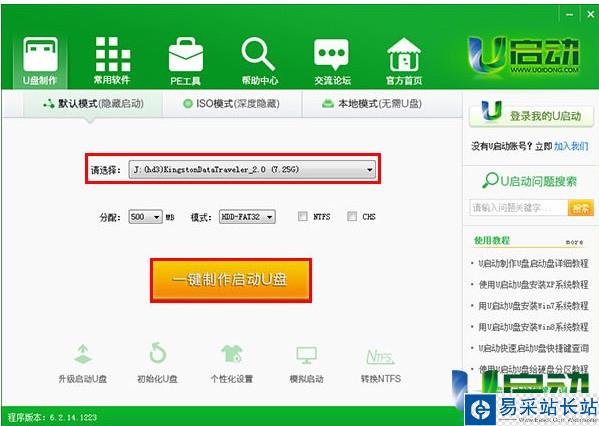Close the U启动 window
The width and height of the screenshot is (599, 426).
click(x=591, y=15)
